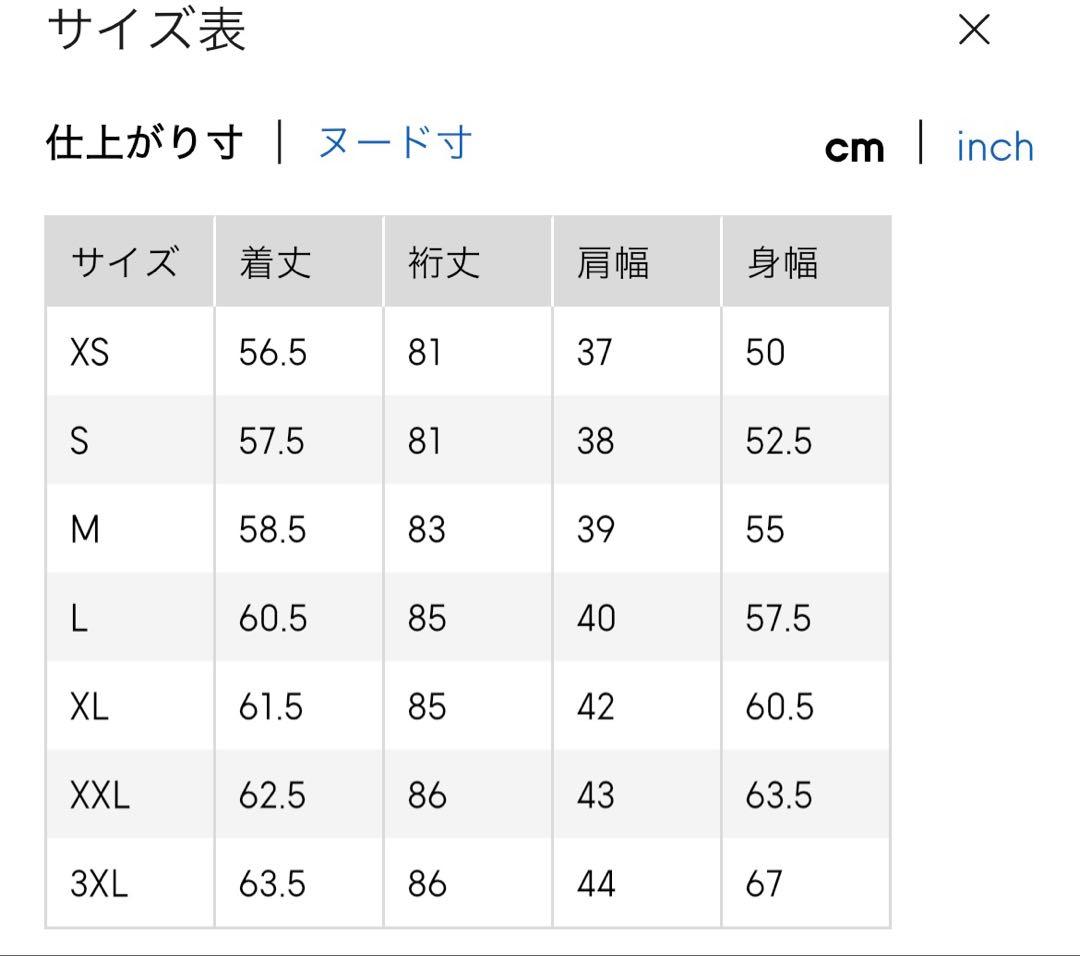Select the L size row label
The width and height of the screenshot is (1080, 956).
coord(79,618)
